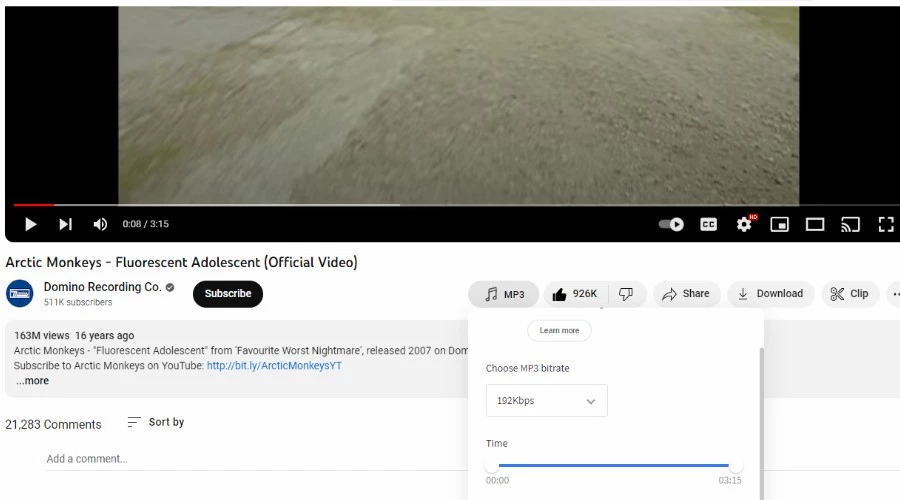Download the video
This screenshot has height=500, width=900.
[x=771, y=294]
